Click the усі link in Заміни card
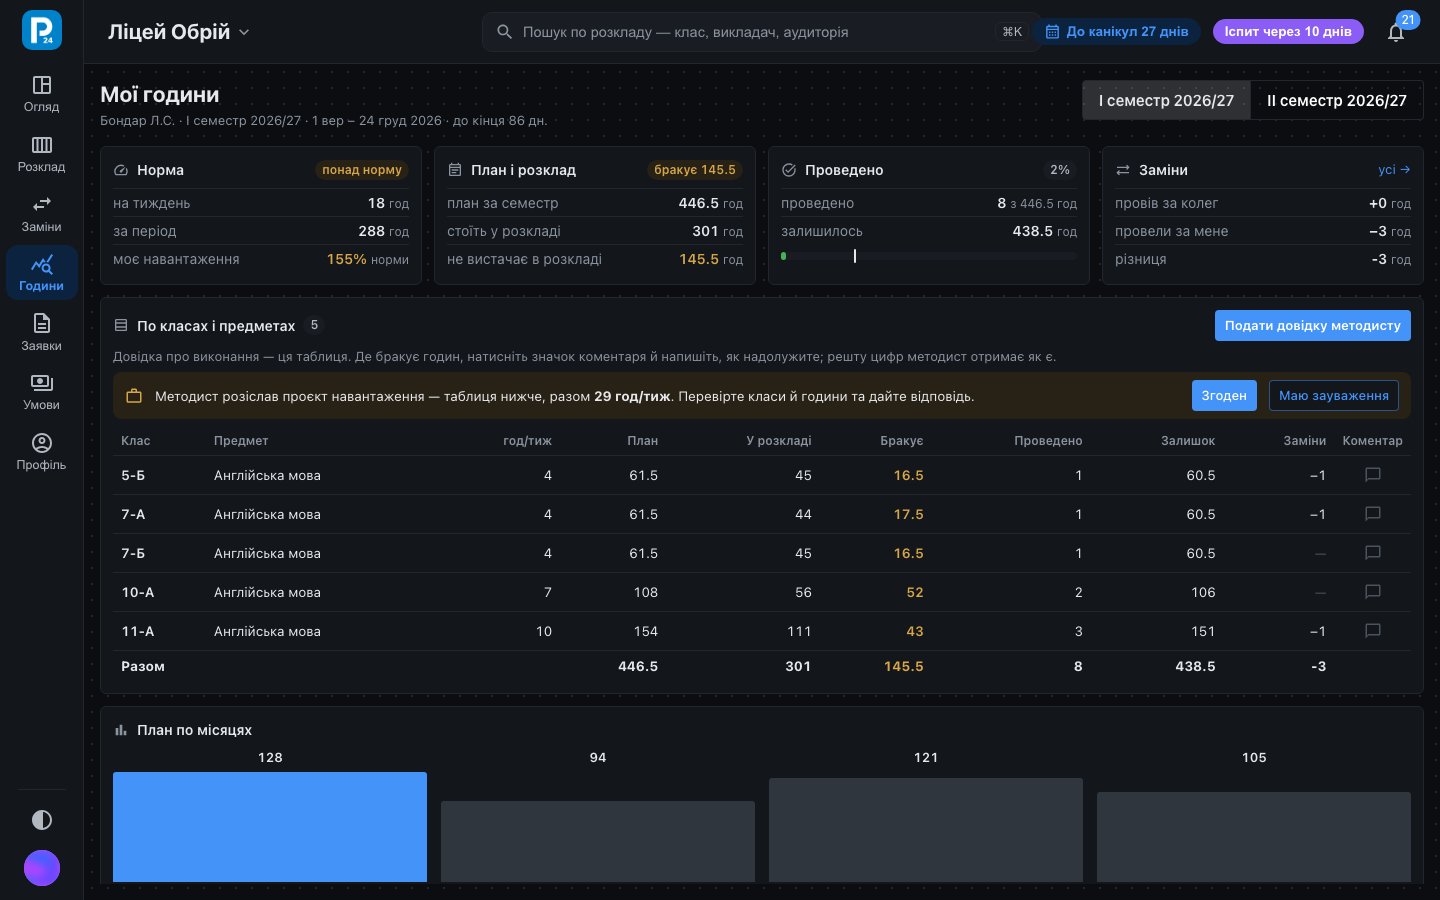The image size is (1440, 900). (x=1394, y=170)
